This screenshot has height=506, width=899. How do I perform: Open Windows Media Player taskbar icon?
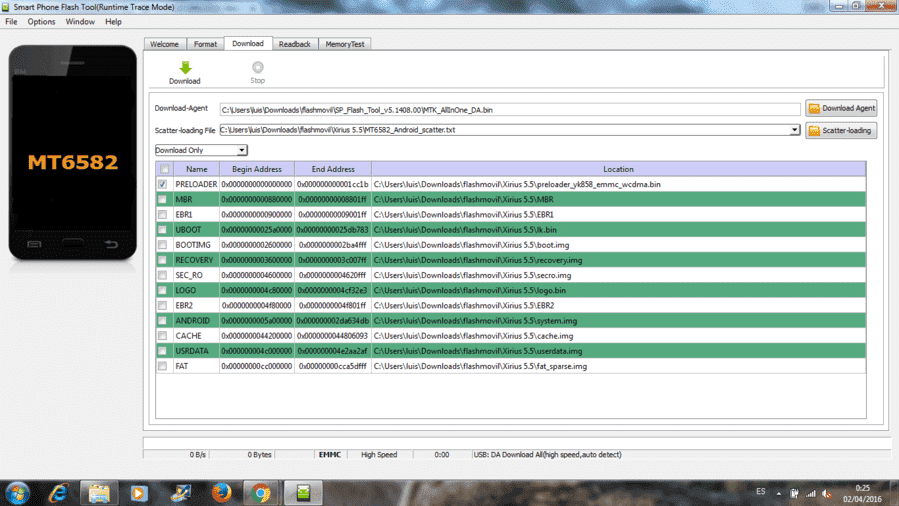coord(139,493)
